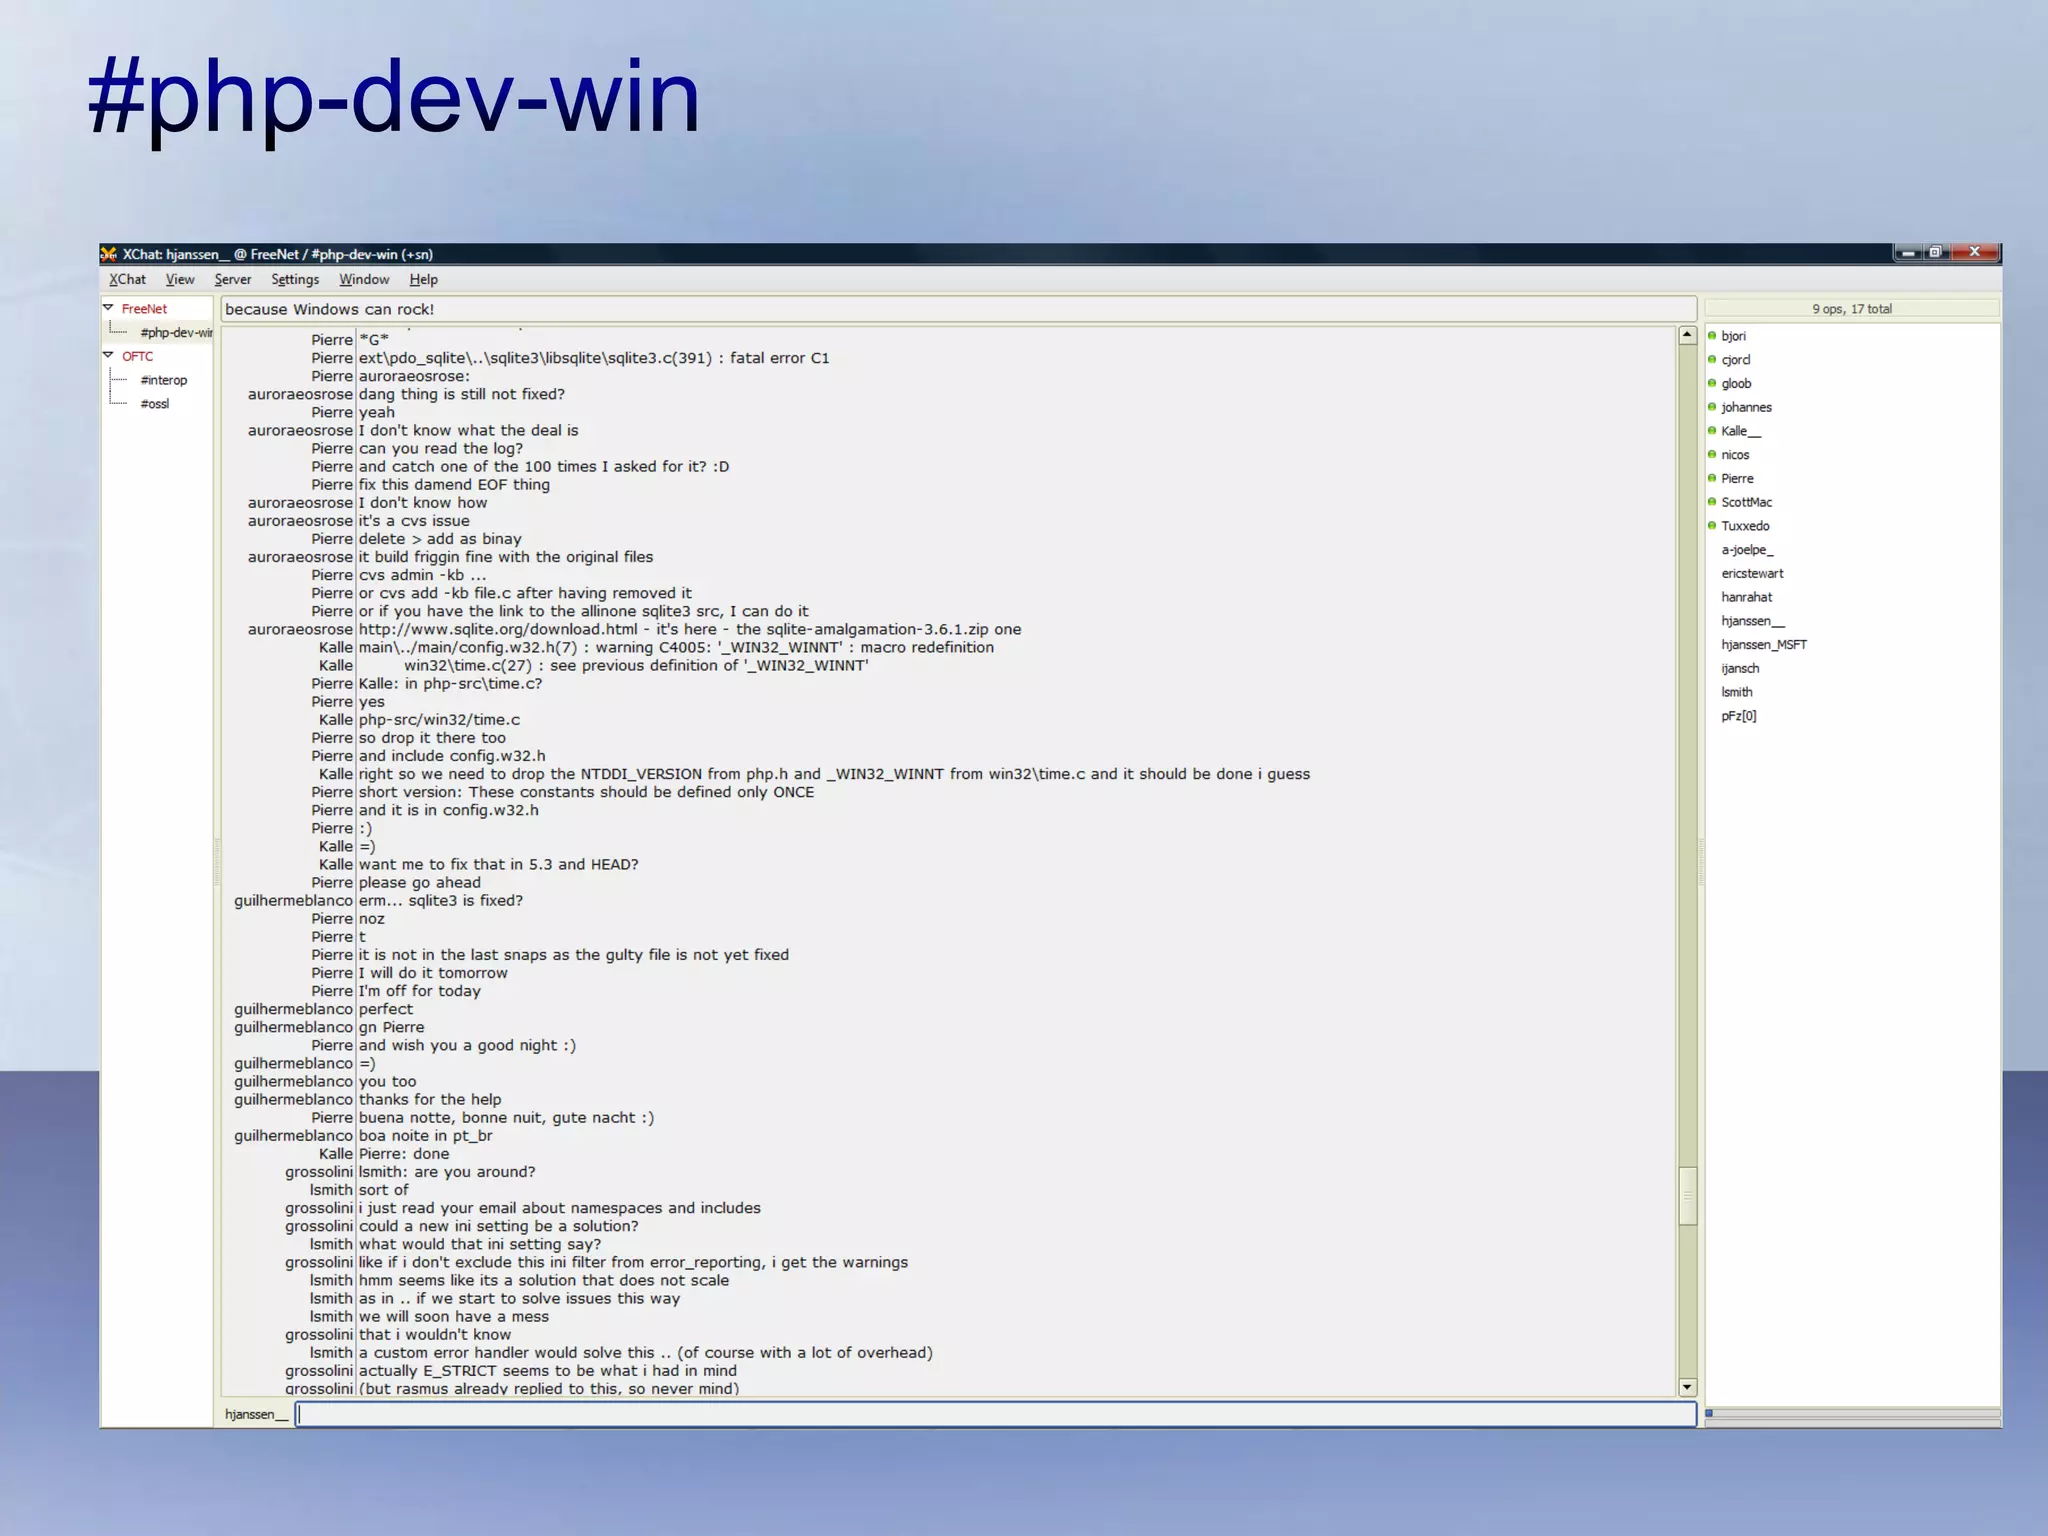The height and width of the screenshot is (1536, 2048).
Task: Select the OFTC server entry
Action: tap(137, 356)
